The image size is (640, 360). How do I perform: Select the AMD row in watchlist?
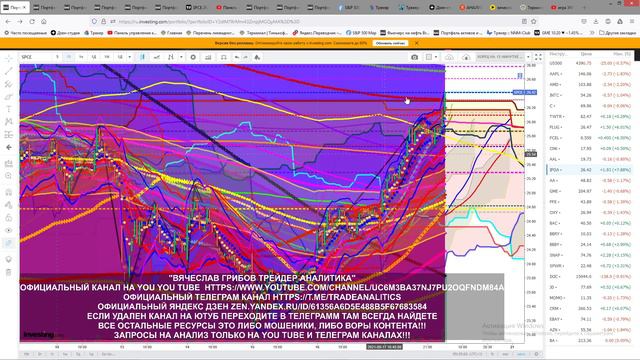pyautogui.click(x=589, y=84)
